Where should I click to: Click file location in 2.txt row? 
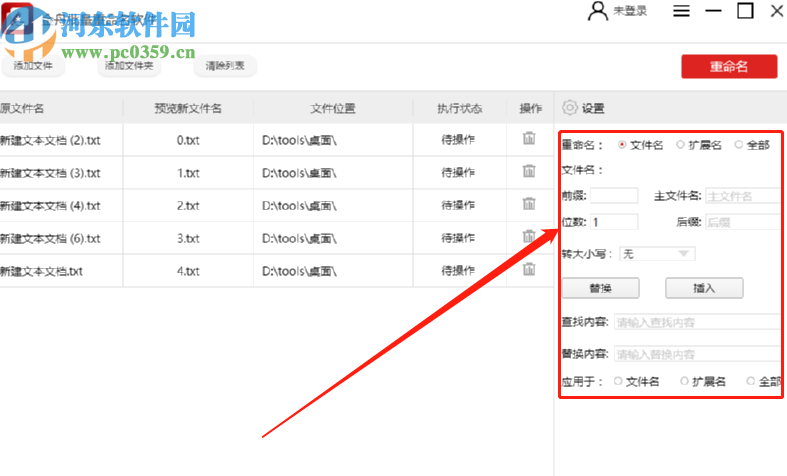(299, 205)
